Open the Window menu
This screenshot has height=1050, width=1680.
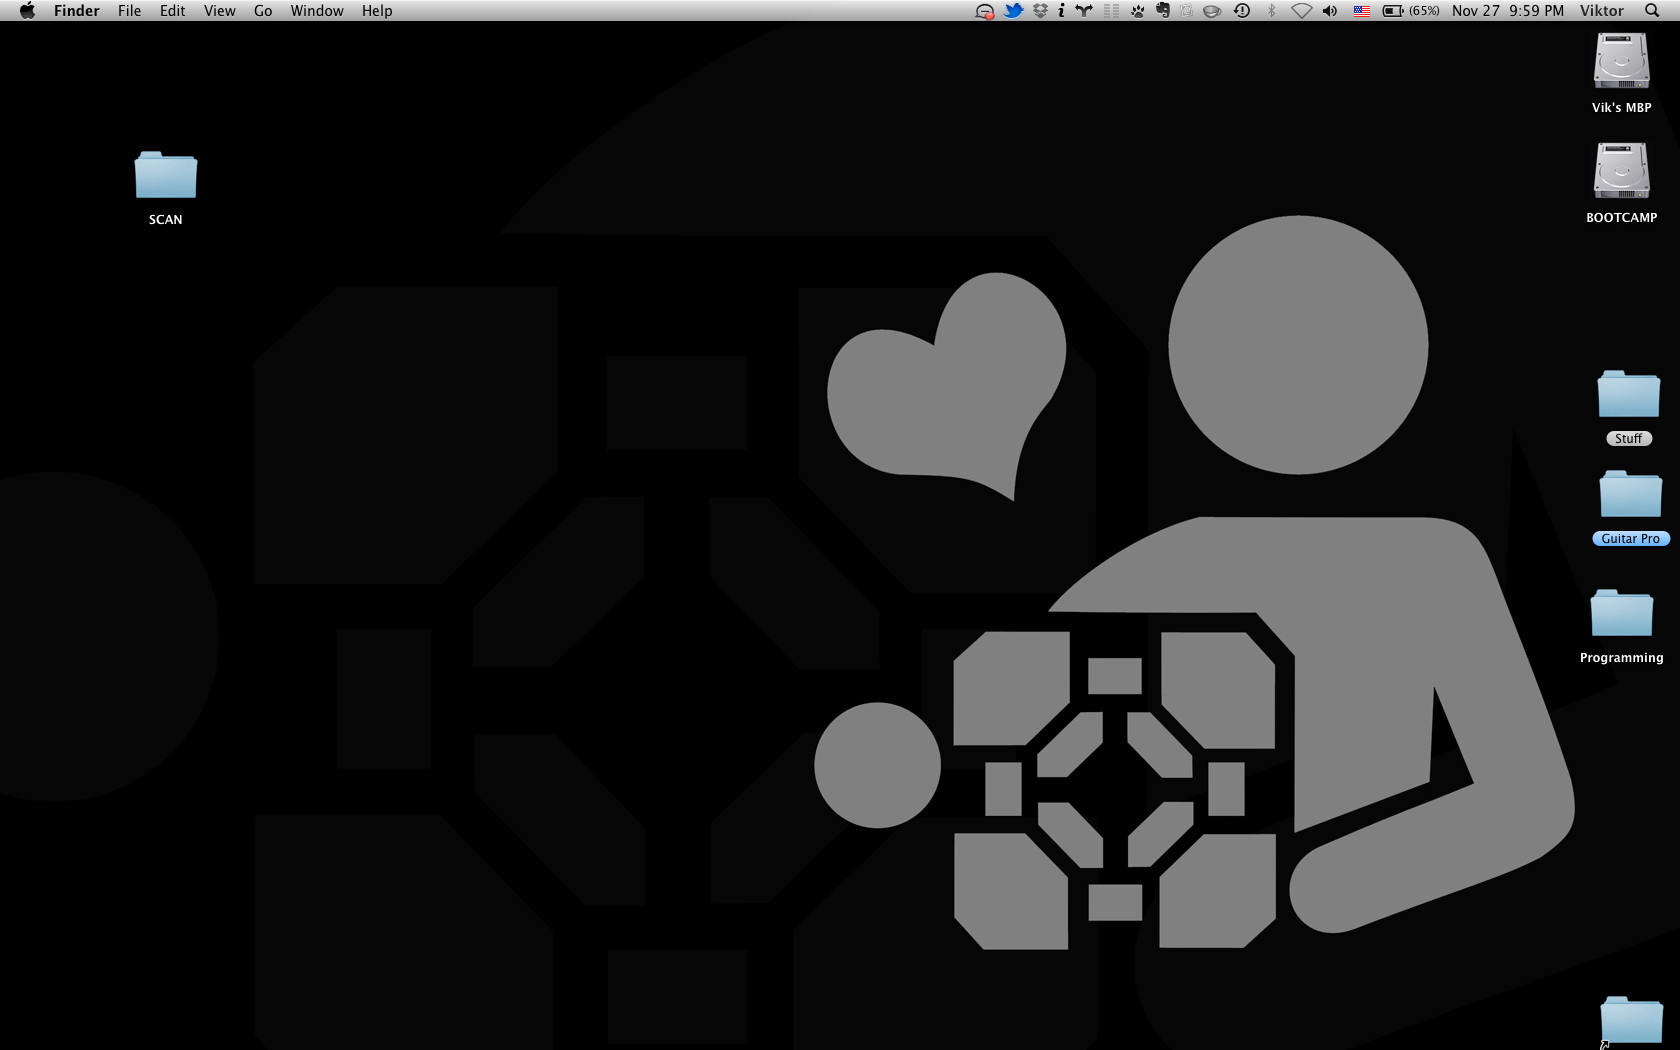317,11
